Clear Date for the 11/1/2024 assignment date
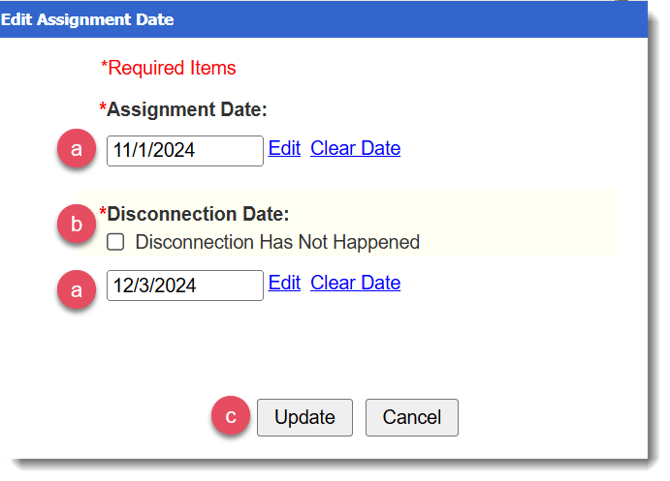 (x=355, y=148)
